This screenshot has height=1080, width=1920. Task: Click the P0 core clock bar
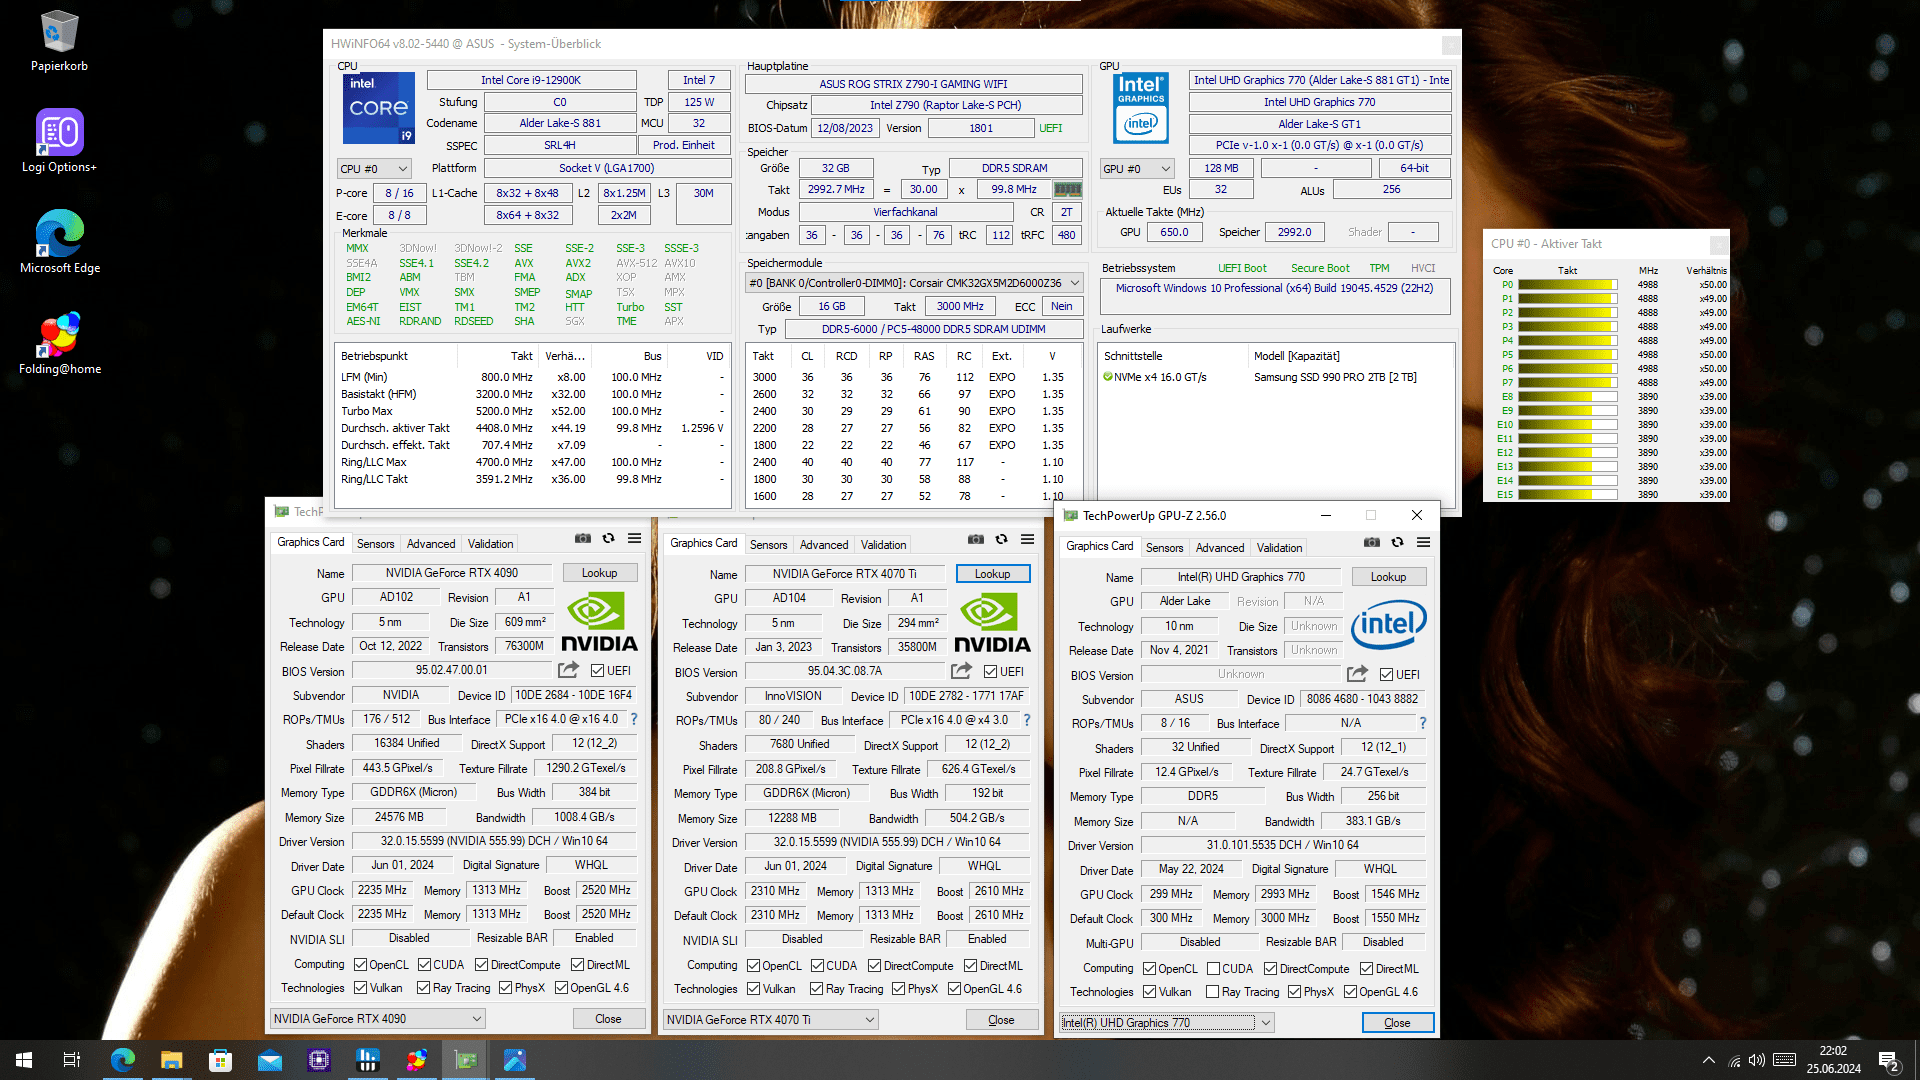point(1567,285)
